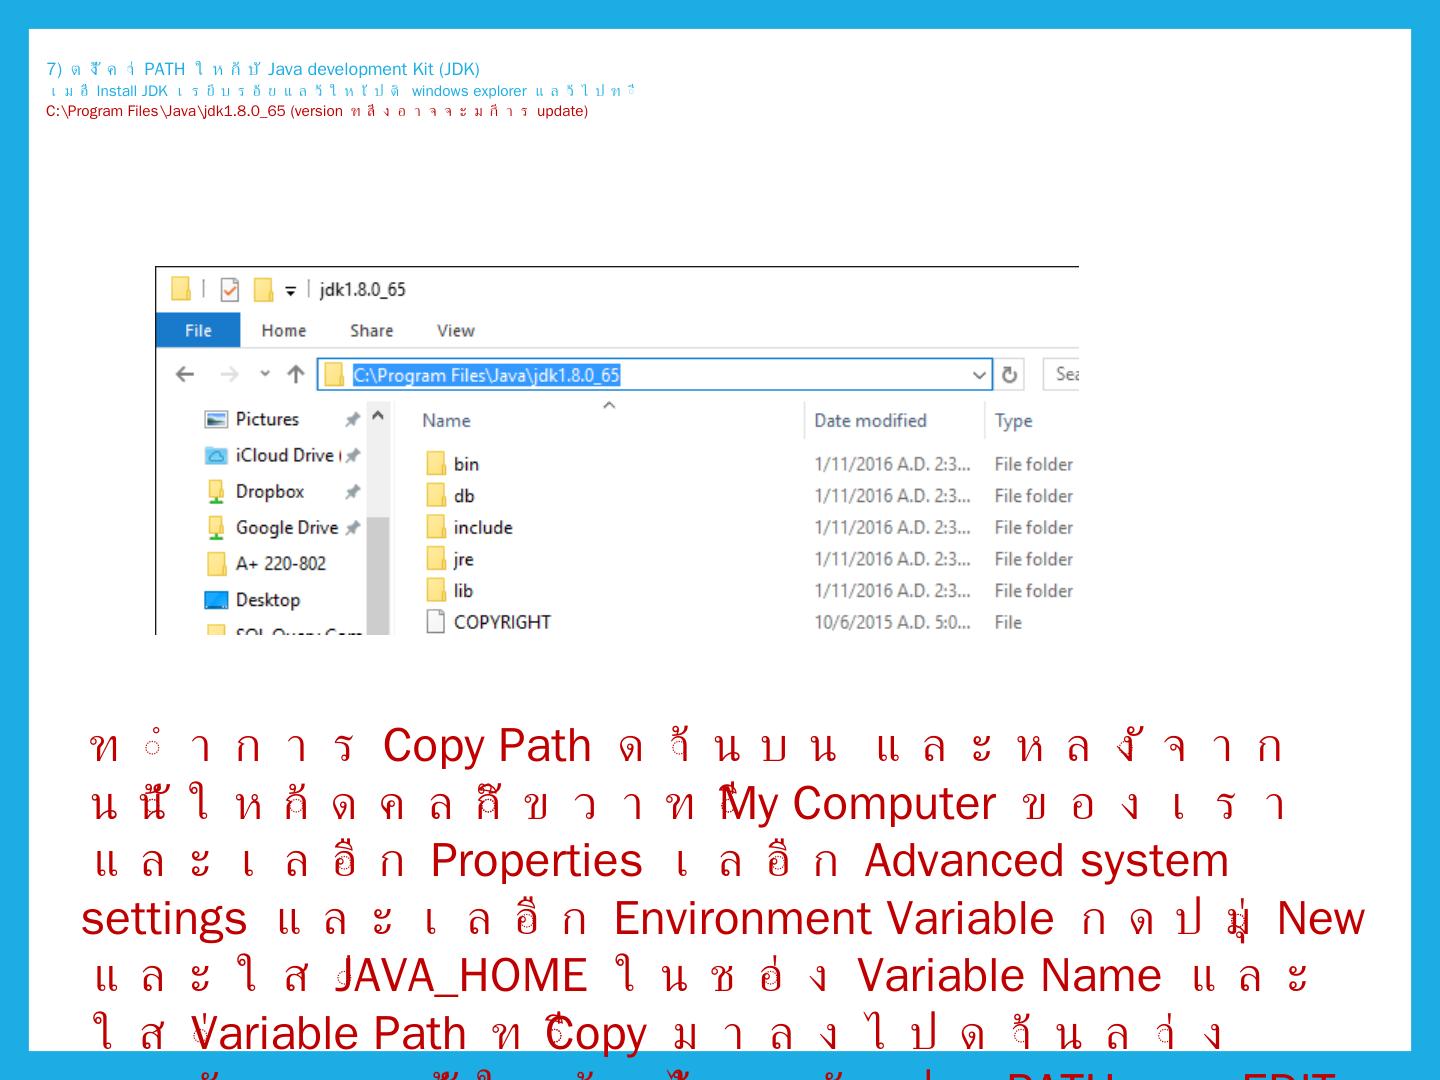The width and height of the screenshot is (1440, 1080).
Task: Click the pin icon beside iCloud Drive
Action: (352, 456)
